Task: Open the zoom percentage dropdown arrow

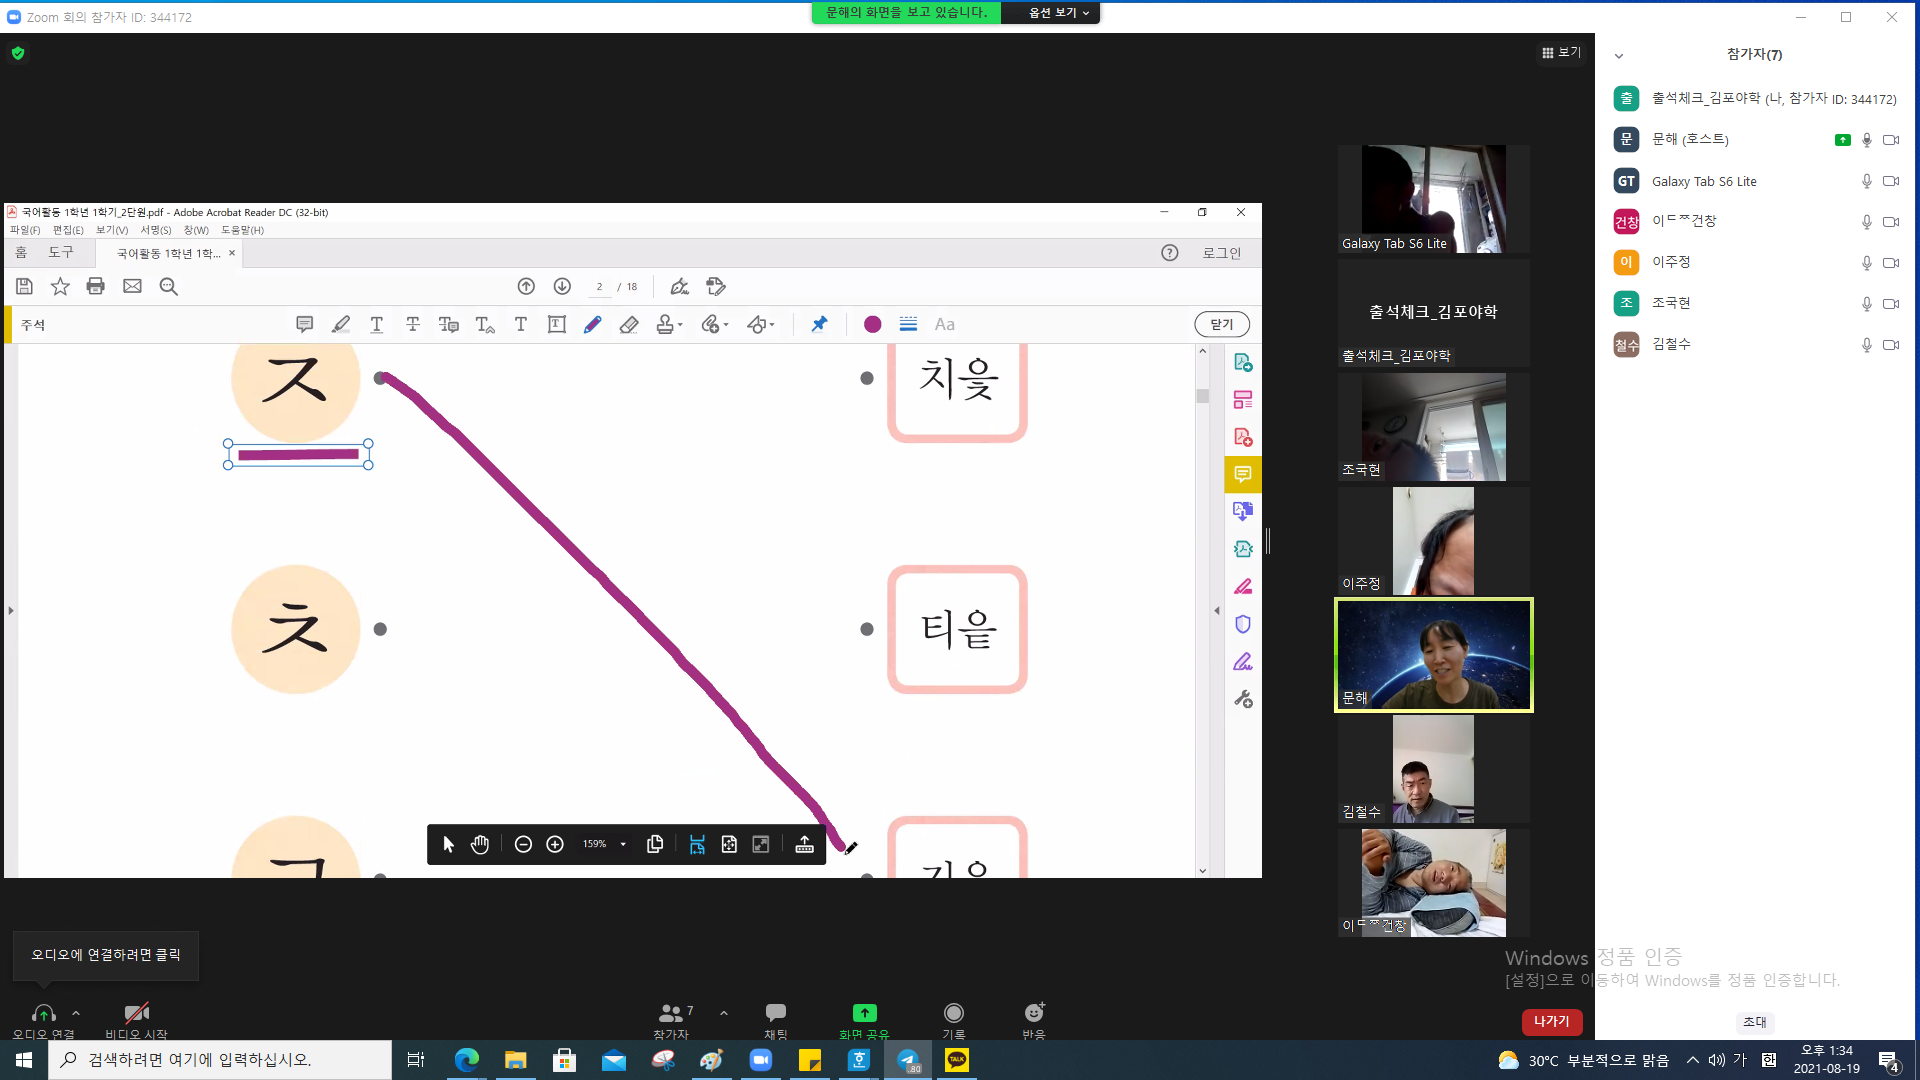Action: (x=623, y=845)
